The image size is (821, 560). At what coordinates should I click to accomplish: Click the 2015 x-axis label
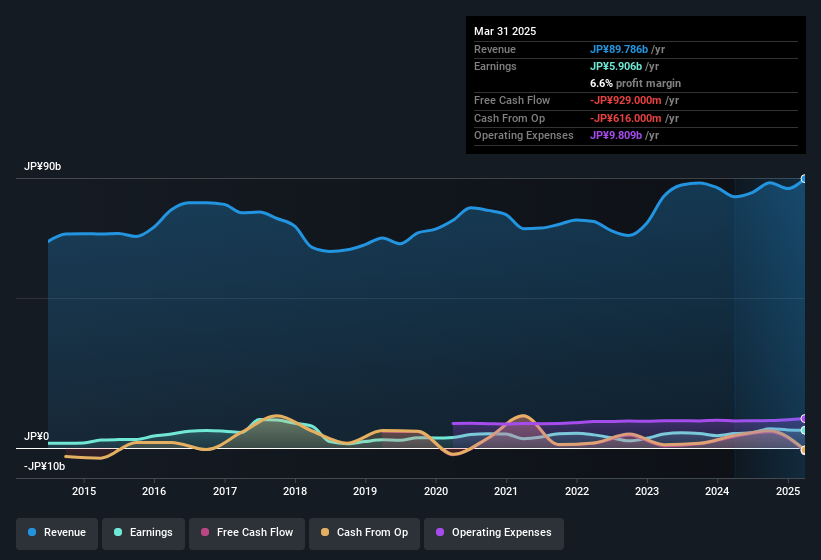[84, 491]
